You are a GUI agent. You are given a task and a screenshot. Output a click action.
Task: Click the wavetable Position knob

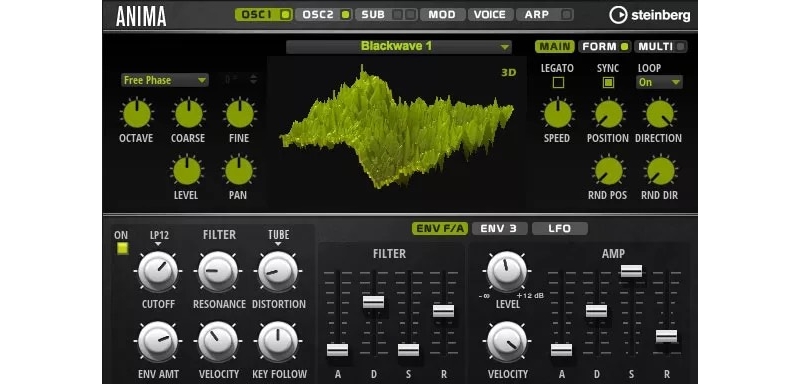click(x=608, y=114)
